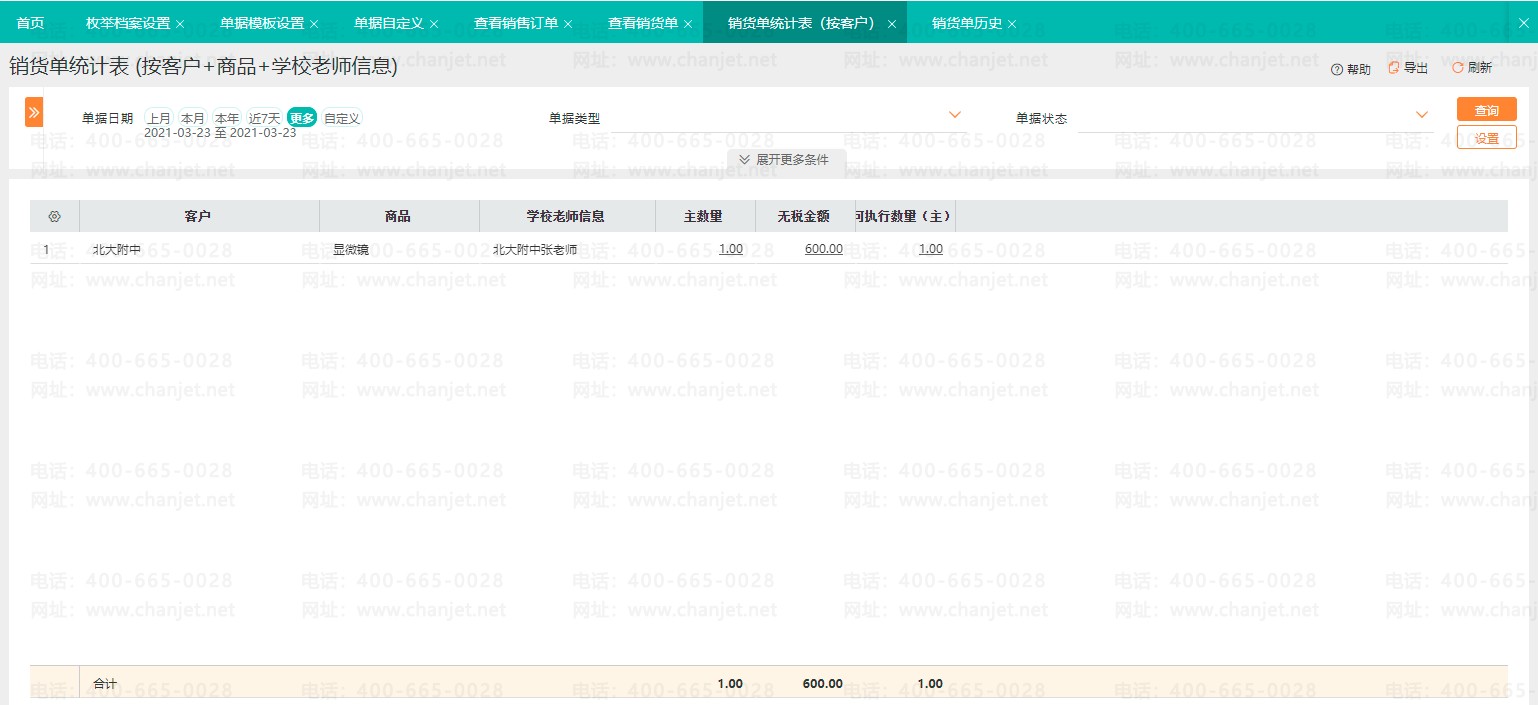Open the 单据状态 dropdown arrow
Viewport: 1538px width, 705px height.
1422,115
